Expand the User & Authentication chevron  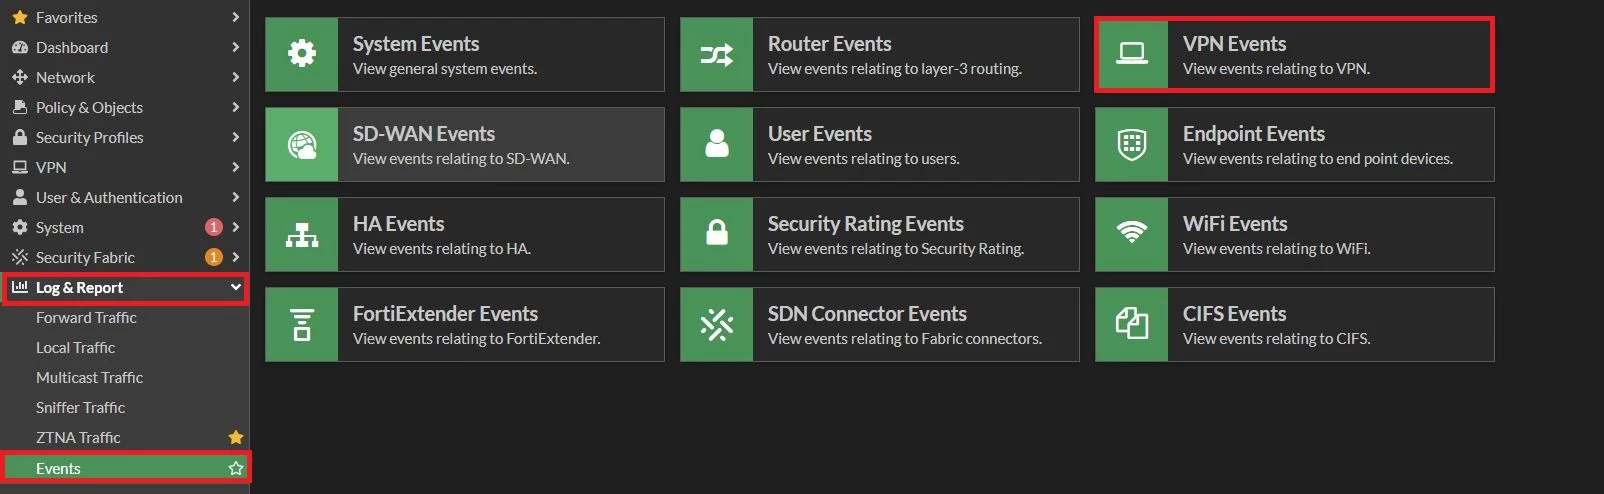click(x=235, y=197)
